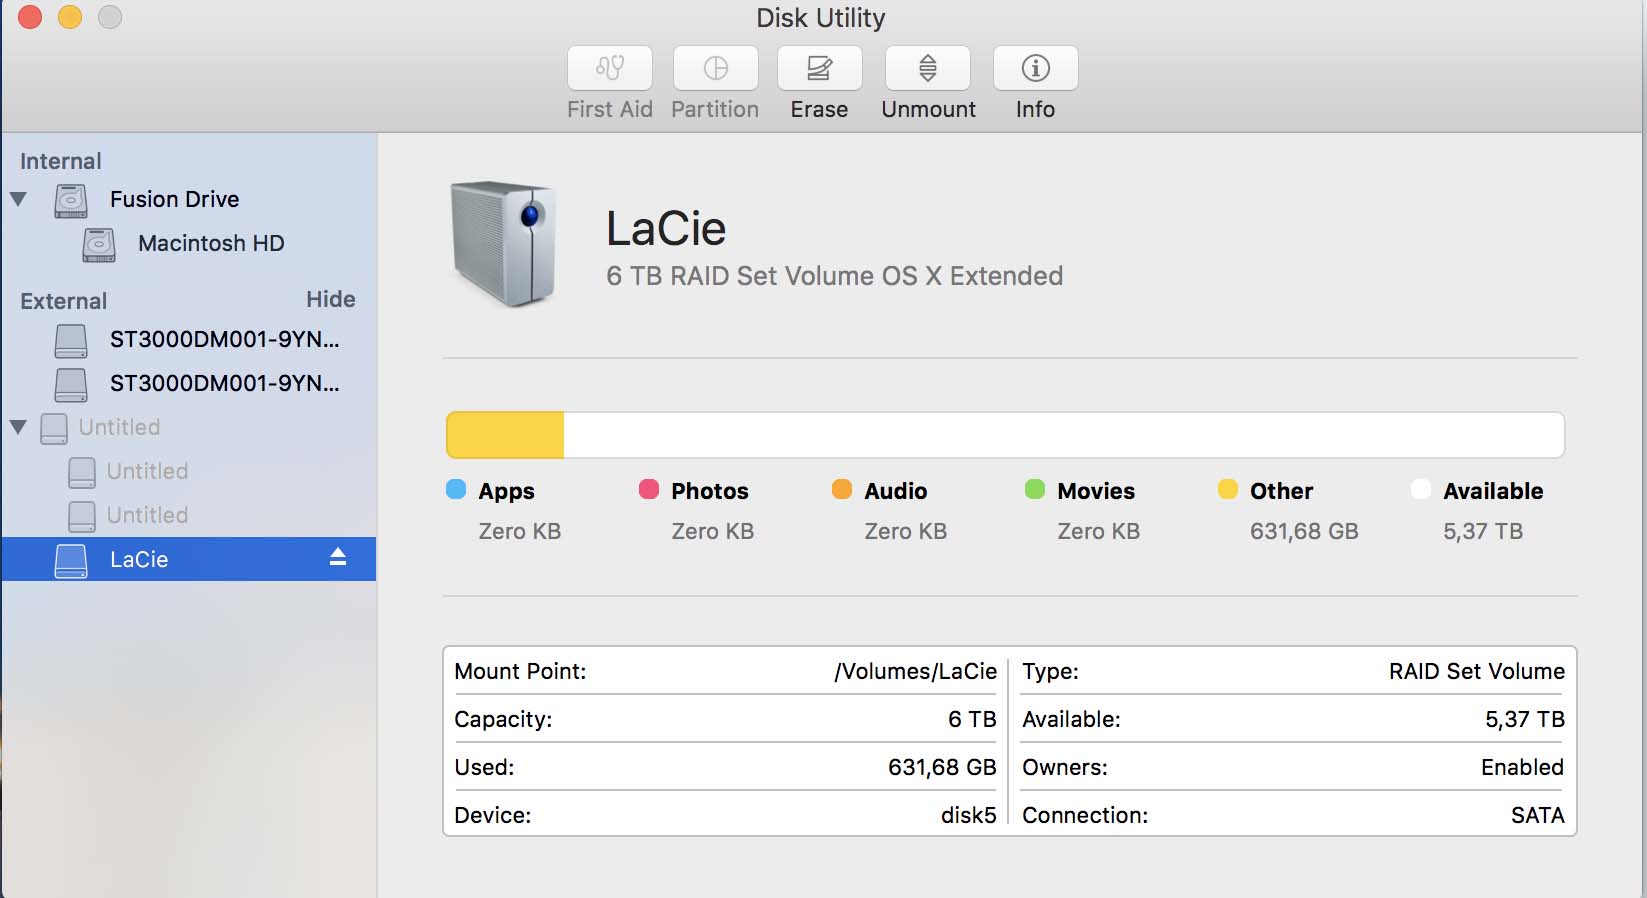This screenshot has height=898, width=1647.
Task: Click the Type value RAID Set Volume
Action: point(1477,671)
